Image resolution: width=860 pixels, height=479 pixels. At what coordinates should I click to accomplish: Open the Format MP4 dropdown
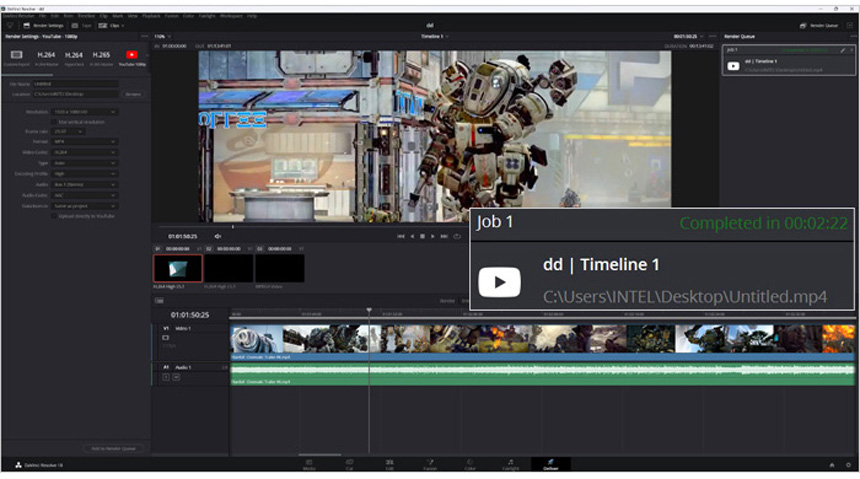click(x=85, y=140)
